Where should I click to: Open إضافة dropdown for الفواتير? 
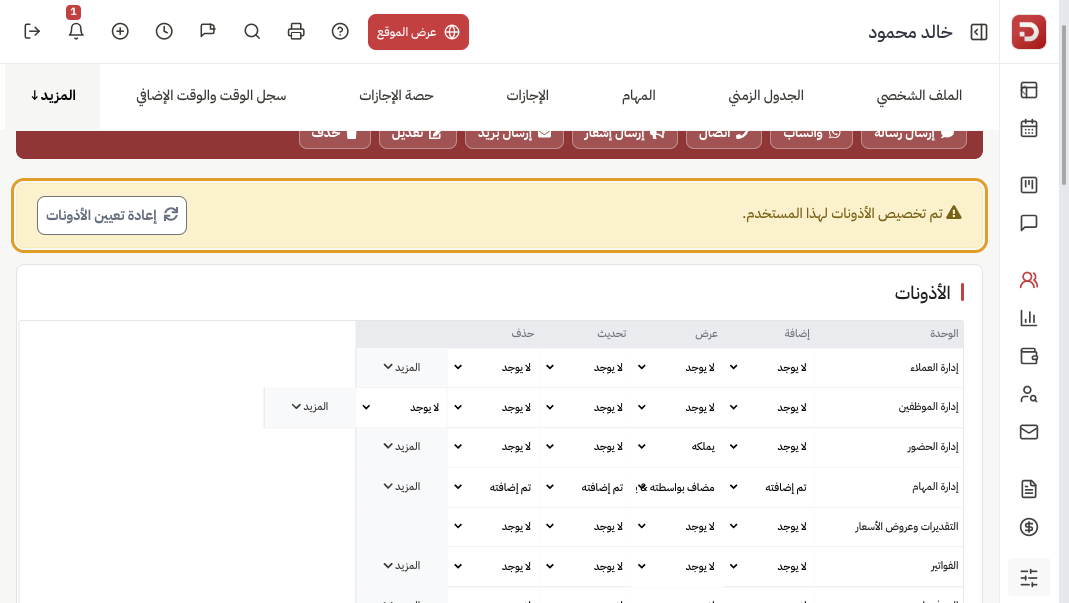[x=769, y=566]
